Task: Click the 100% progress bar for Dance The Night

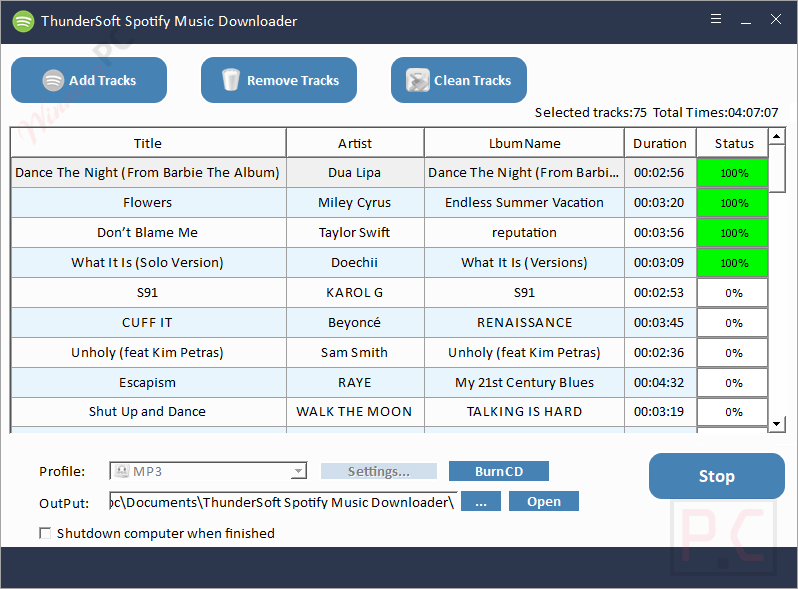Action: 733,173
